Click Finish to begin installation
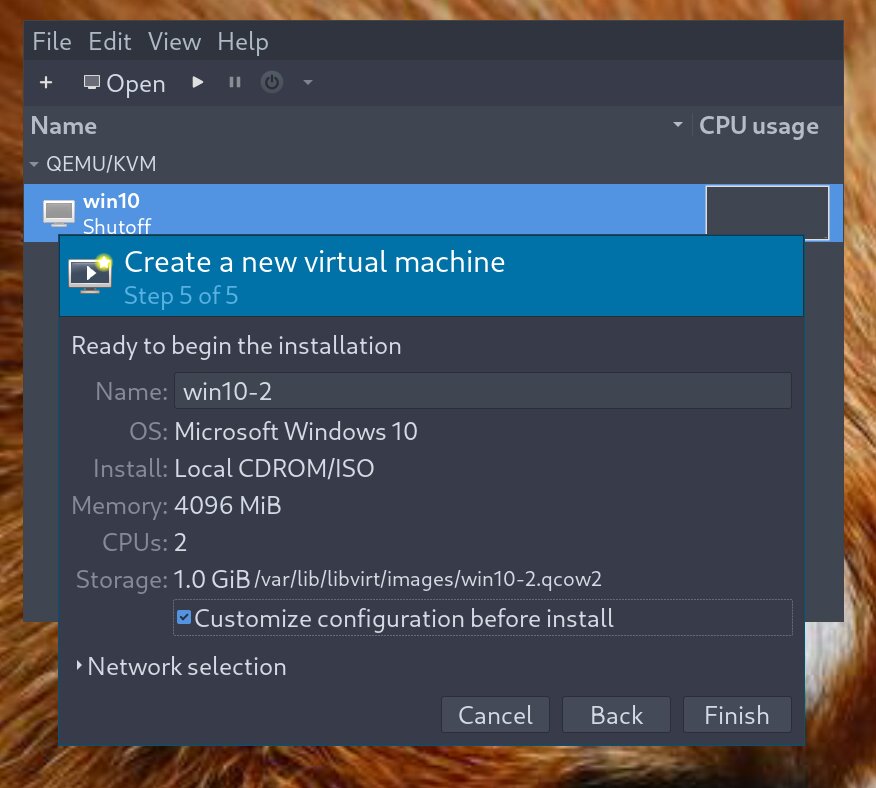876x788 pixels. tap(737, 715)
